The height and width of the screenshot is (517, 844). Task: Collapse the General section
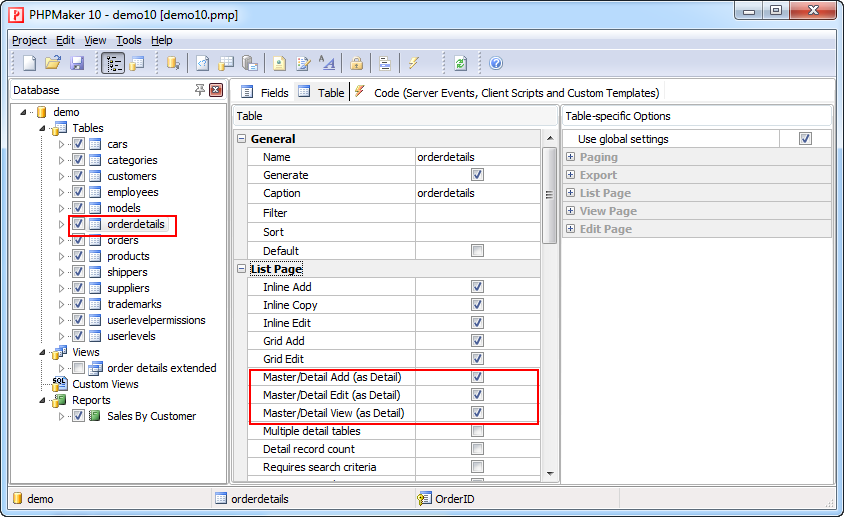242,138
